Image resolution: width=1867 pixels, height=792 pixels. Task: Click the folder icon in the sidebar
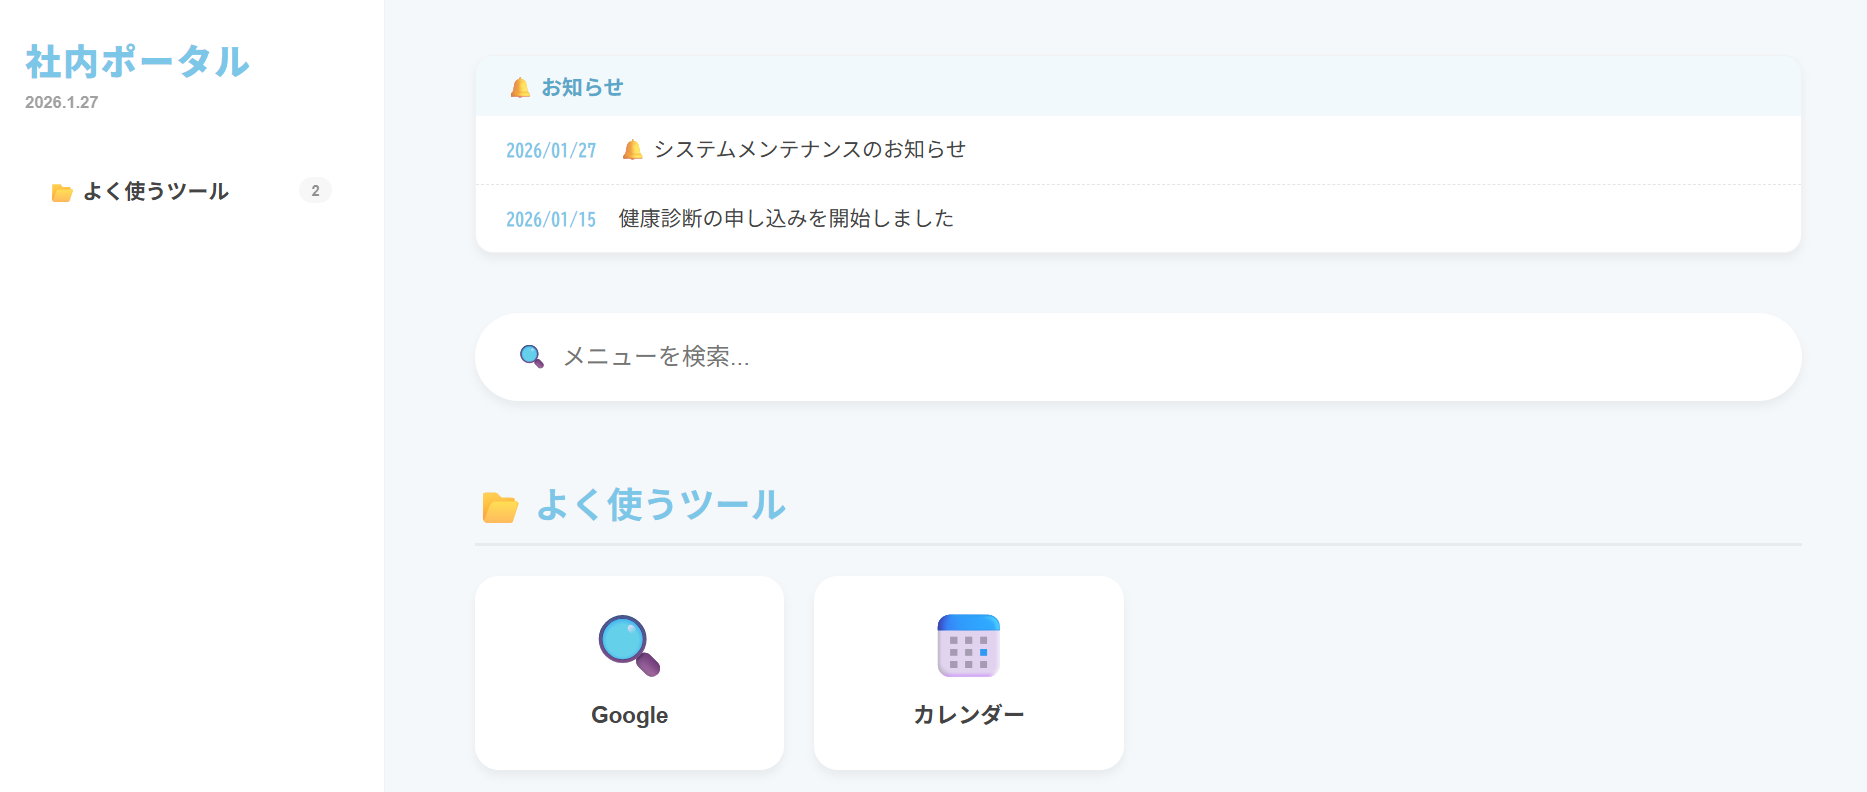point(62,192)
